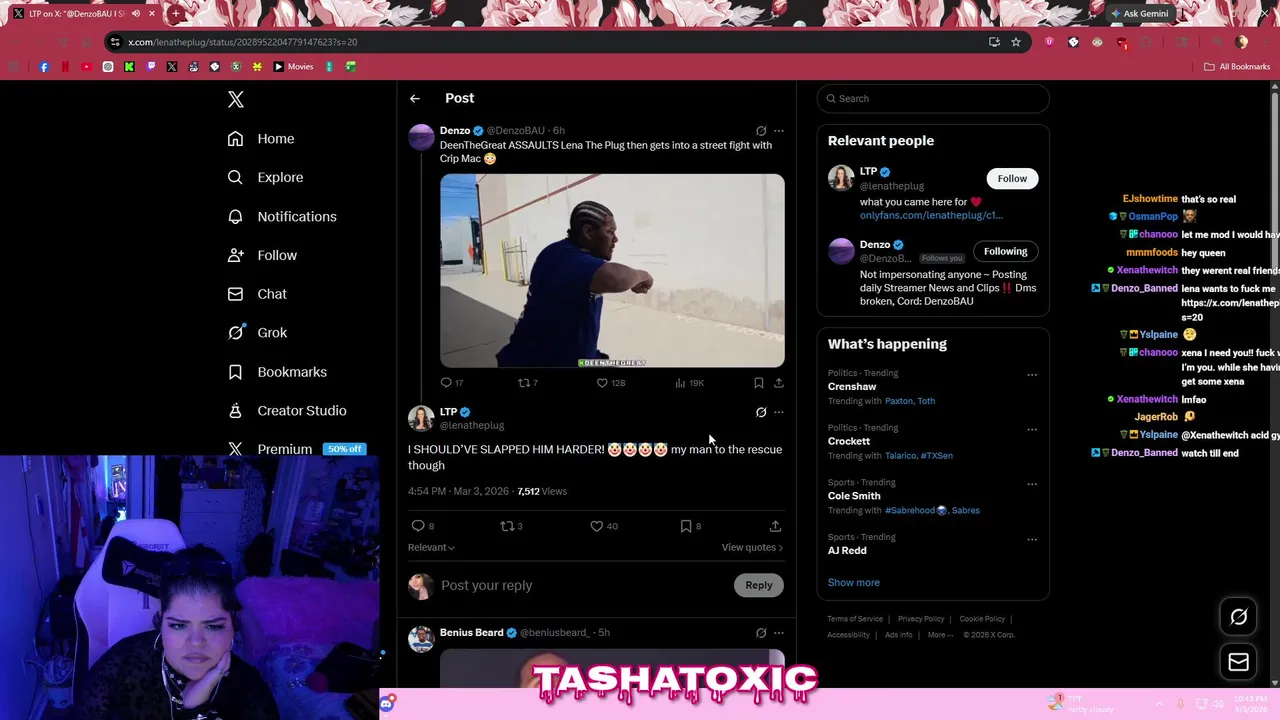Image resolution: width=1280 pixels, height=720 pixels.
Task: Open Chat in the sidebar
Action: point(257,295)
